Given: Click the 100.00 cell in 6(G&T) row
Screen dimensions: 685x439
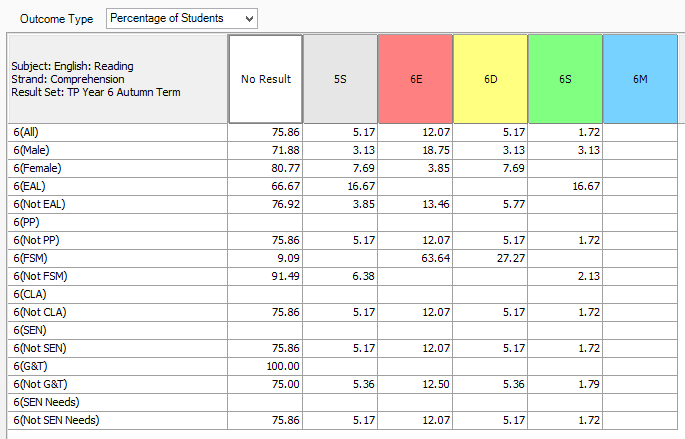Looking at the screenshot, I should 265,366.
